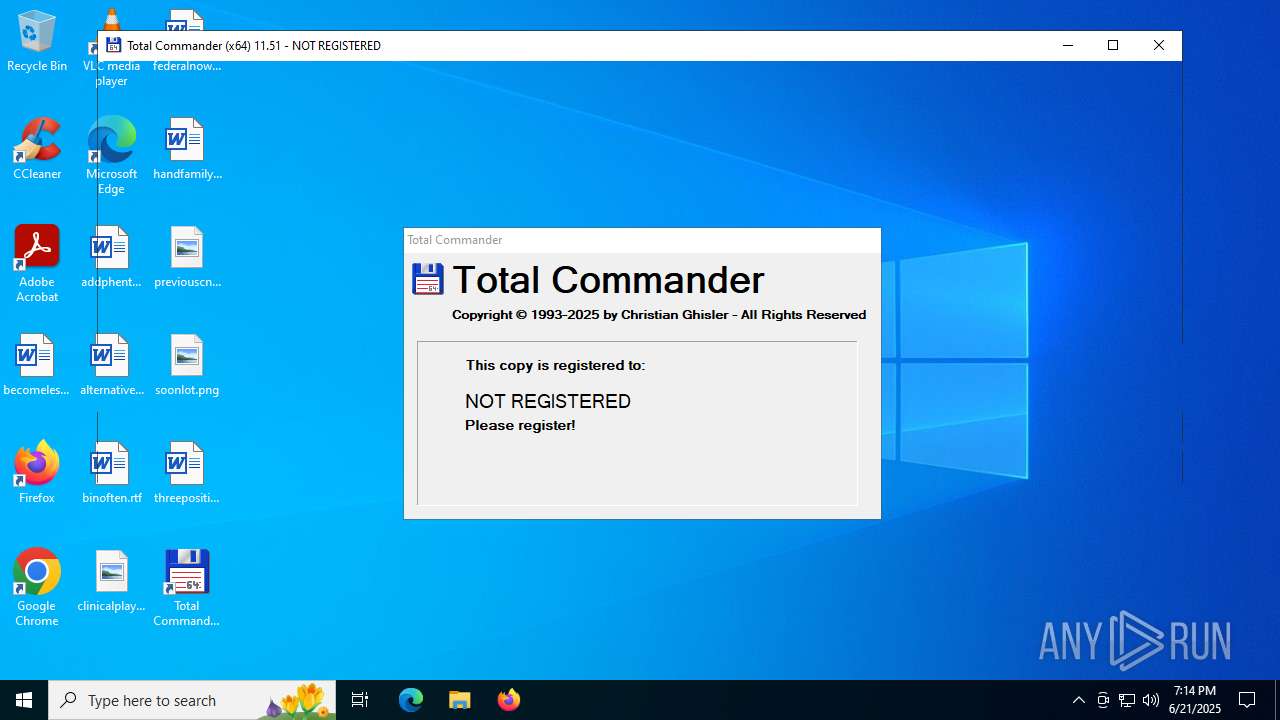Select the VLC media player desktop shortcut
The image size is (1280, 720).
[111, 47]
